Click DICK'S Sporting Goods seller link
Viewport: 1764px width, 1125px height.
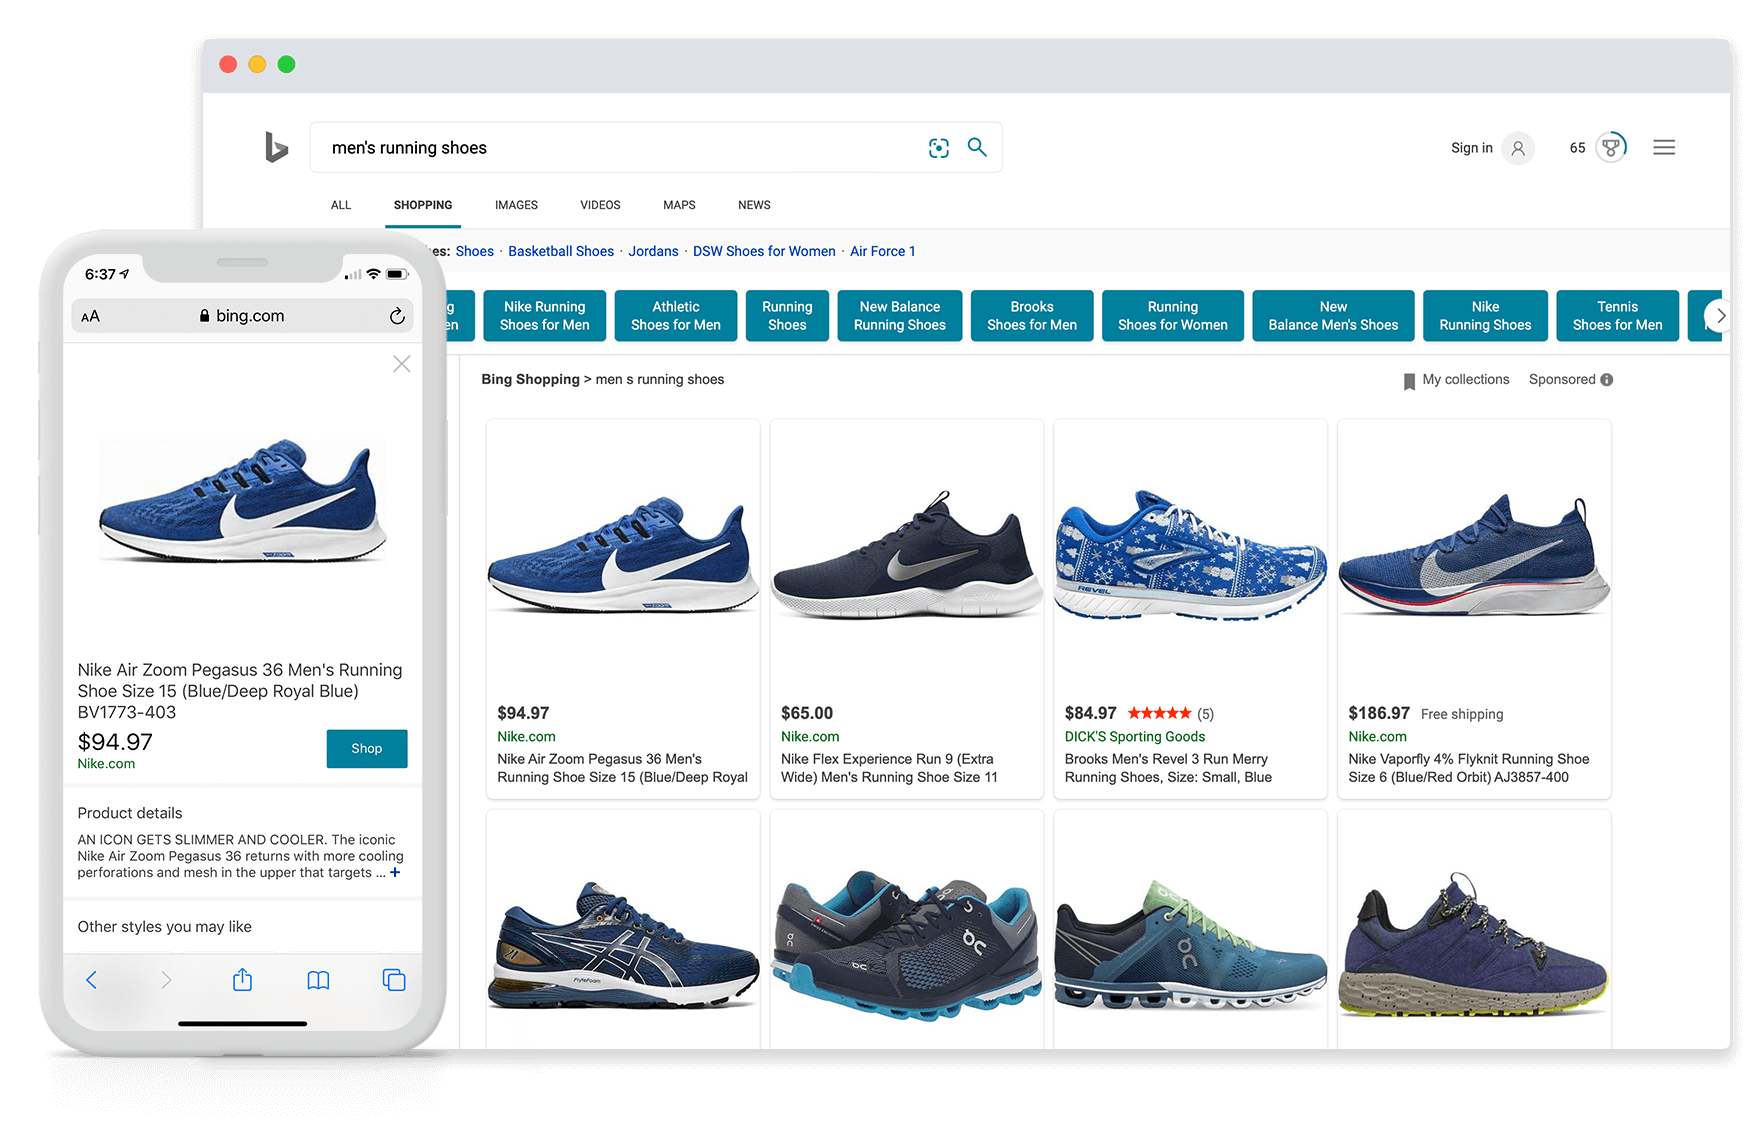coord(1135,737)
